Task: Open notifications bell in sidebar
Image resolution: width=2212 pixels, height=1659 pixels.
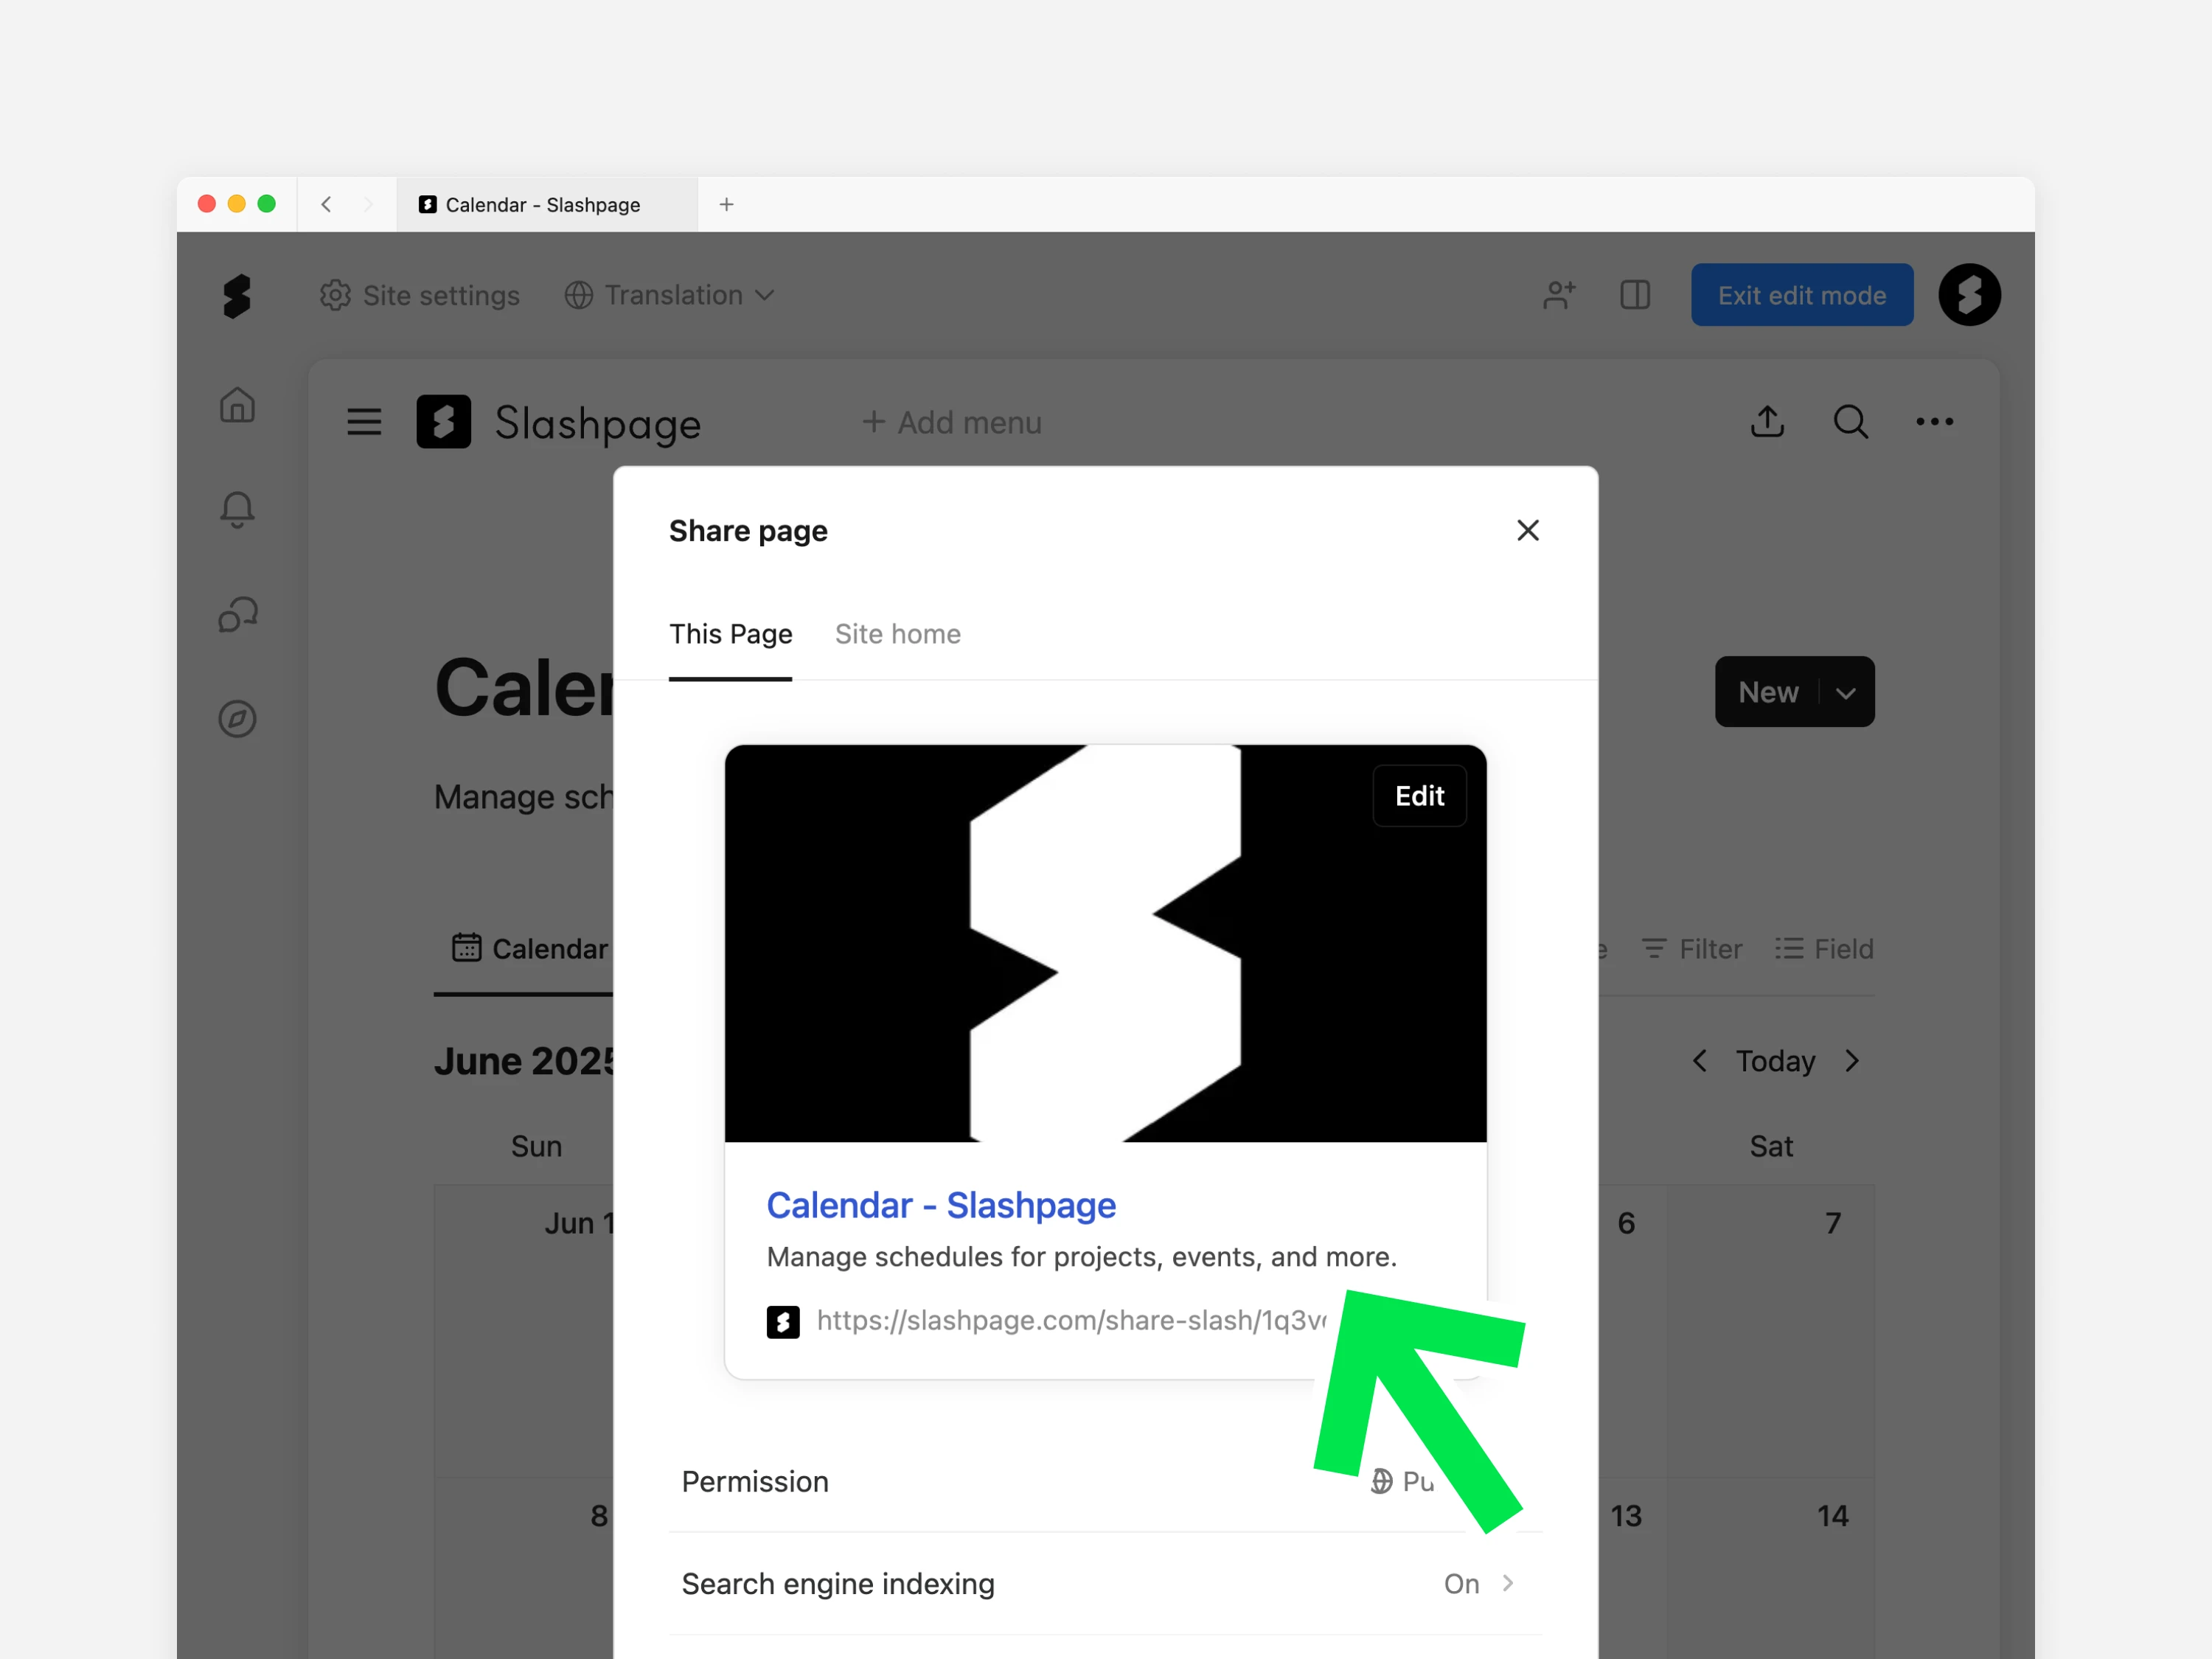Action: tap(237, 510)
